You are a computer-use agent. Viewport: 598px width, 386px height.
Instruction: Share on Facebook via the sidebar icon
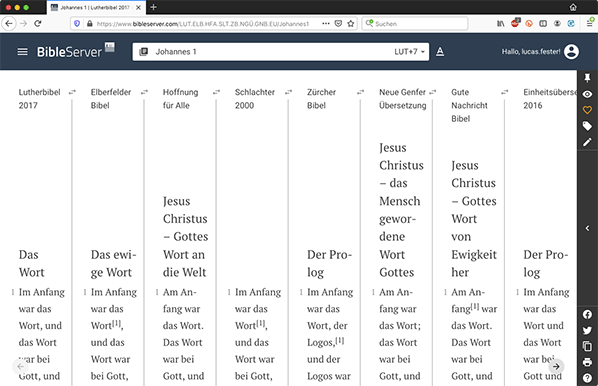click(x=587, y=314)
